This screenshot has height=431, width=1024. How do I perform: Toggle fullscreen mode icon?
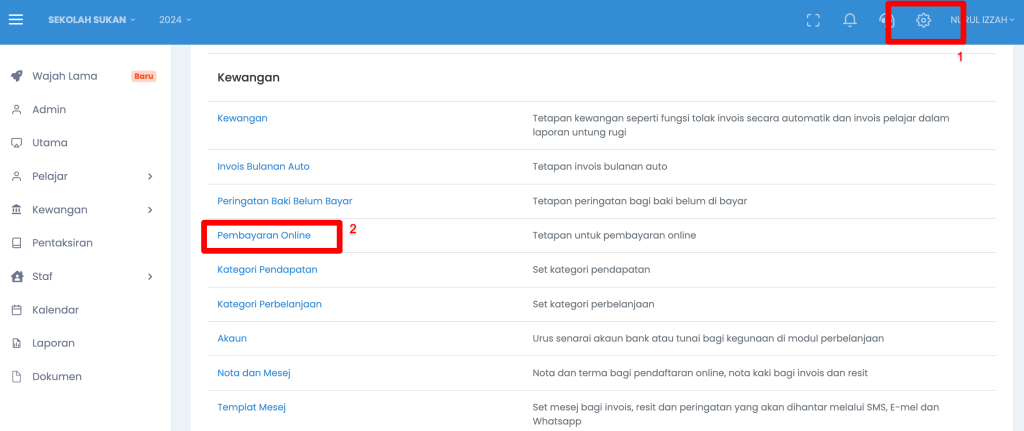tap(812, 20)
